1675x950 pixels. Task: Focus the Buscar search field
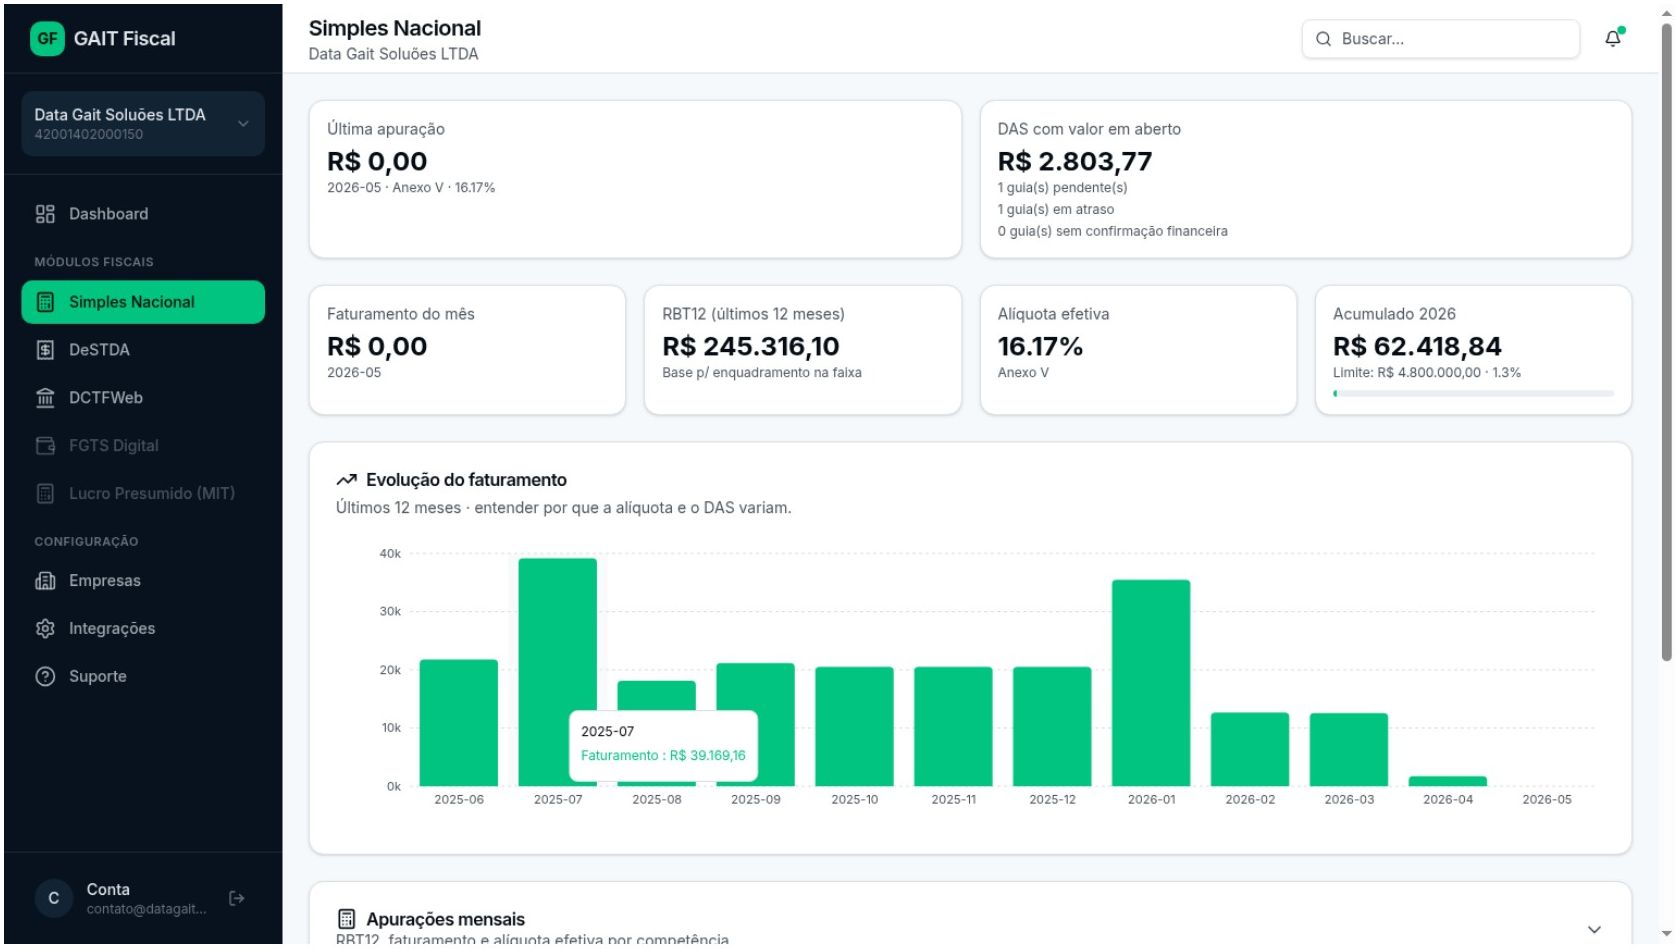(1441, 39)
